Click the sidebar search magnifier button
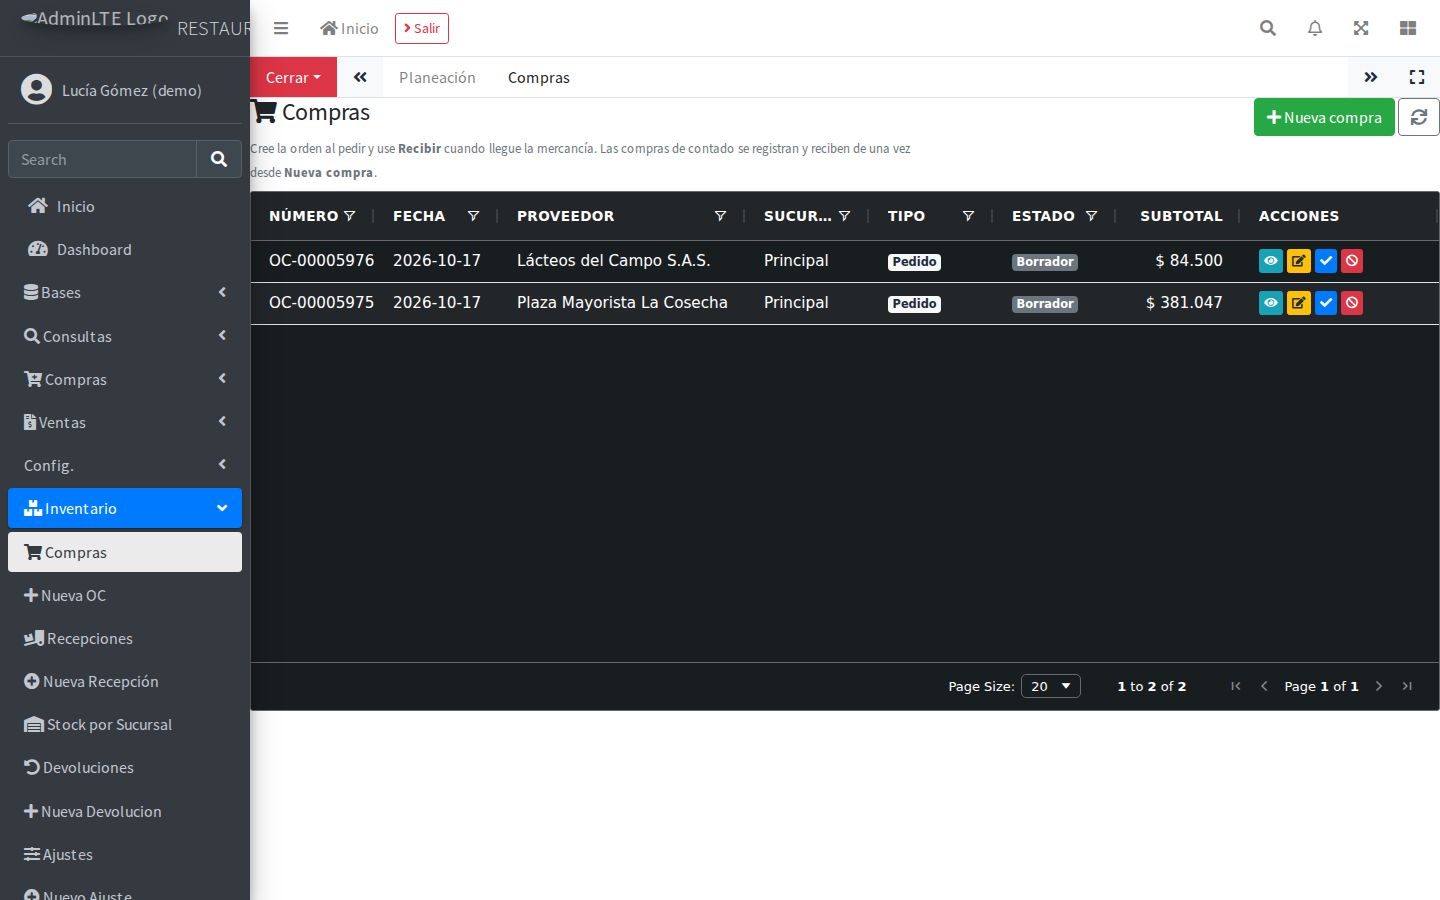The image size is (1440, 900). click(x=219, y=159)
